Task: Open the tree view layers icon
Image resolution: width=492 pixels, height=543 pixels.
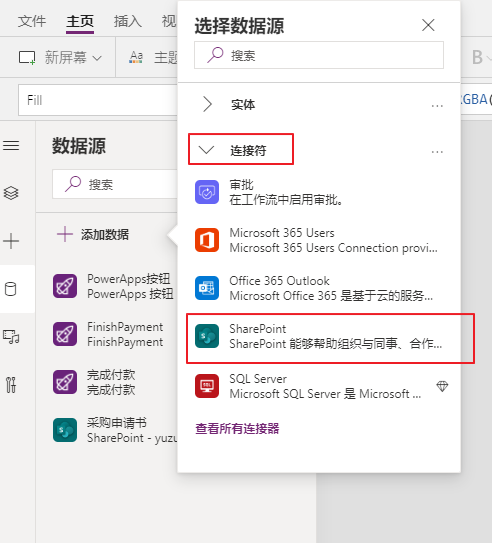Action: [x=11, y=193]
